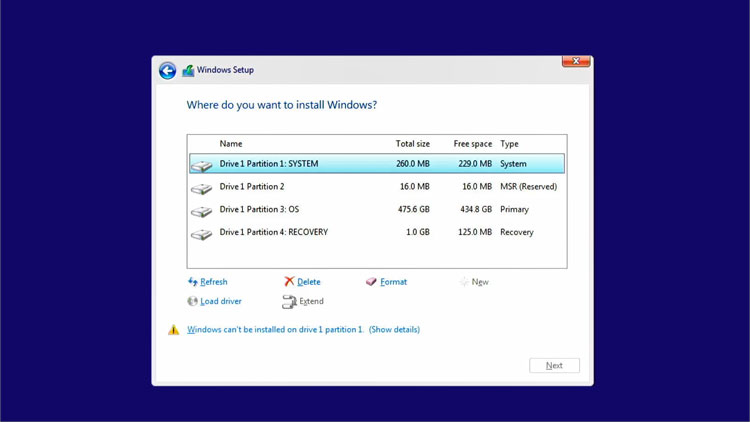Screen dimensions: 750x422
Task: Click the 260.0 MB total size cell
Action: pos(413,164)
